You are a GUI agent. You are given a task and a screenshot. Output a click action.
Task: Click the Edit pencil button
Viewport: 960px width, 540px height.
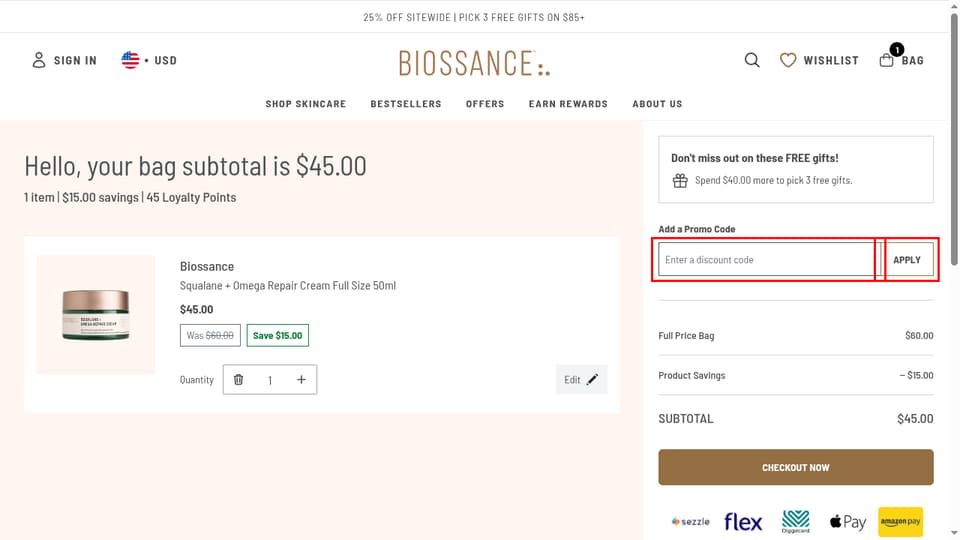click(582, 380)
